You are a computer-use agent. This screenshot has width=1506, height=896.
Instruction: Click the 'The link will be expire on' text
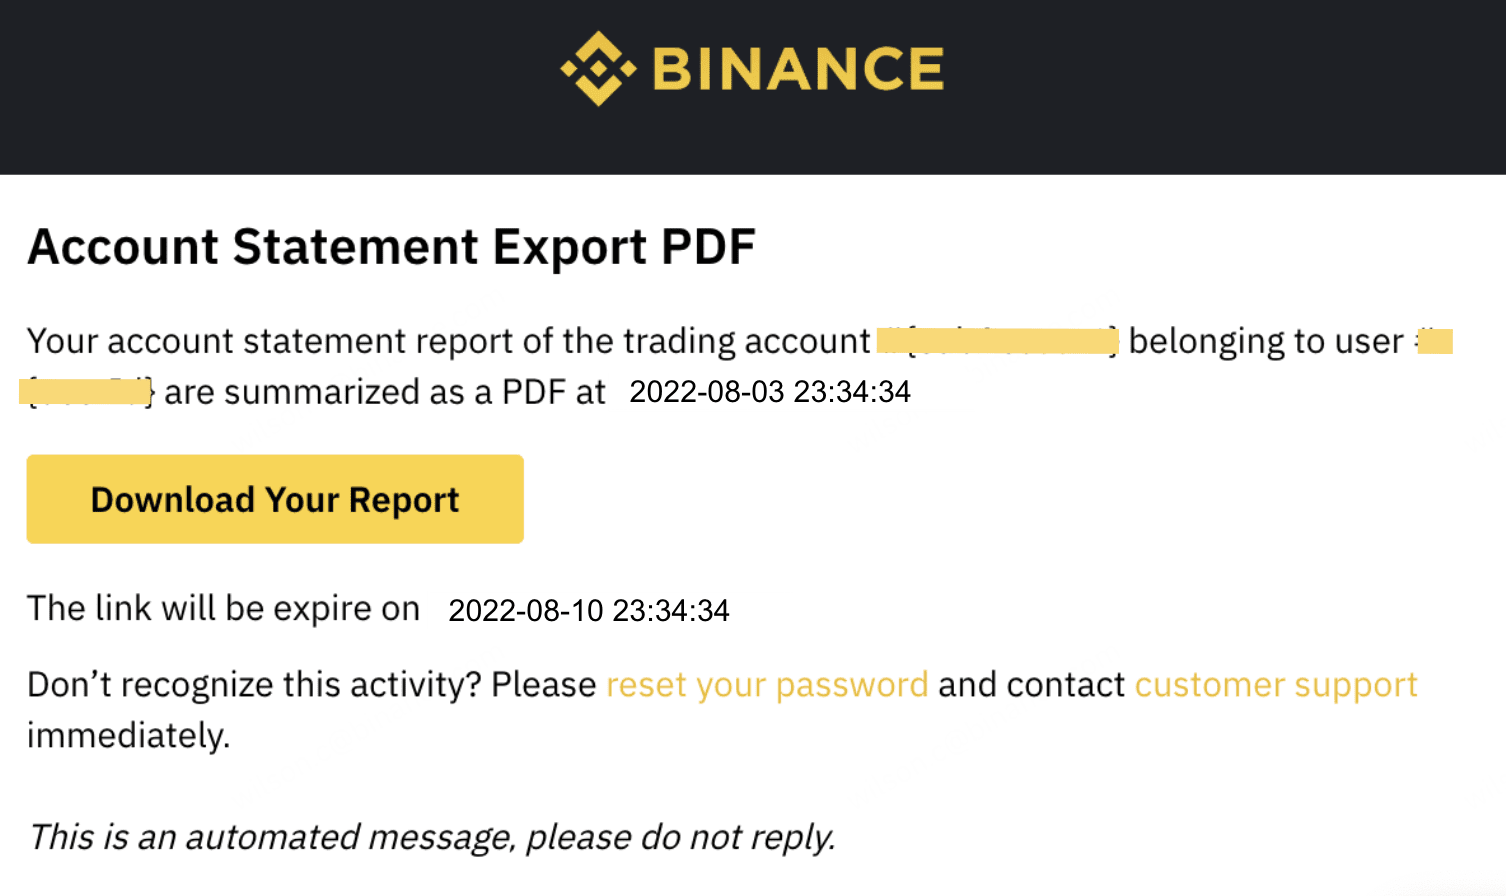[223, 608]
